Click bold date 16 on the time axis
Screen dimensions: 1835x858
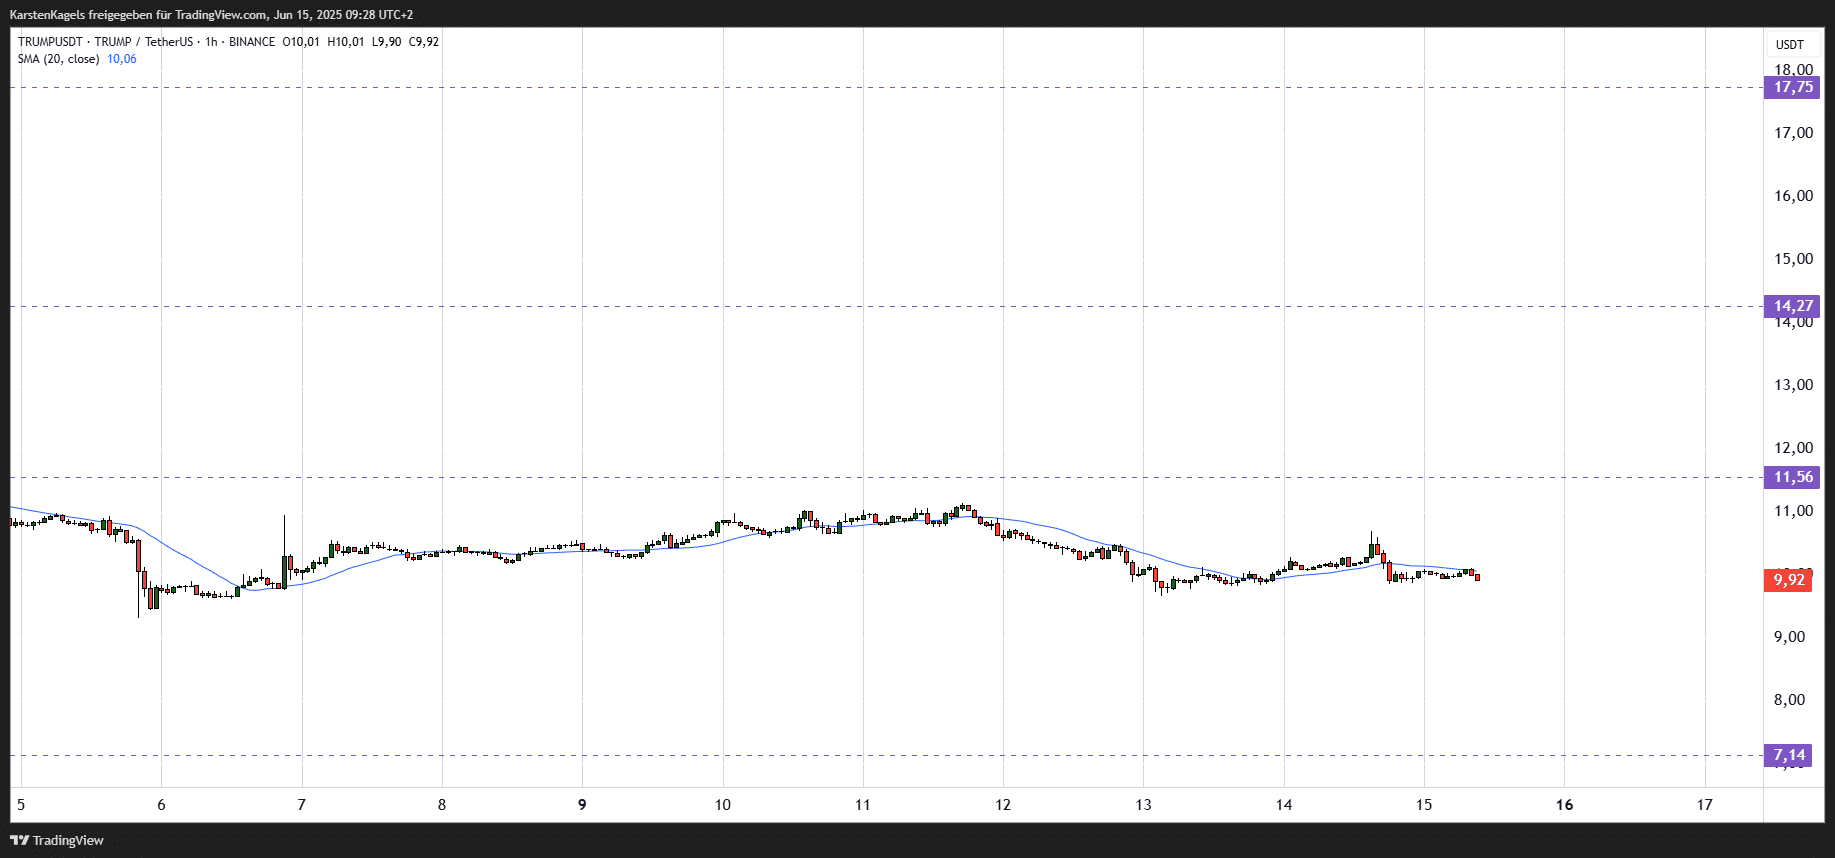[x=1564, y=804]
